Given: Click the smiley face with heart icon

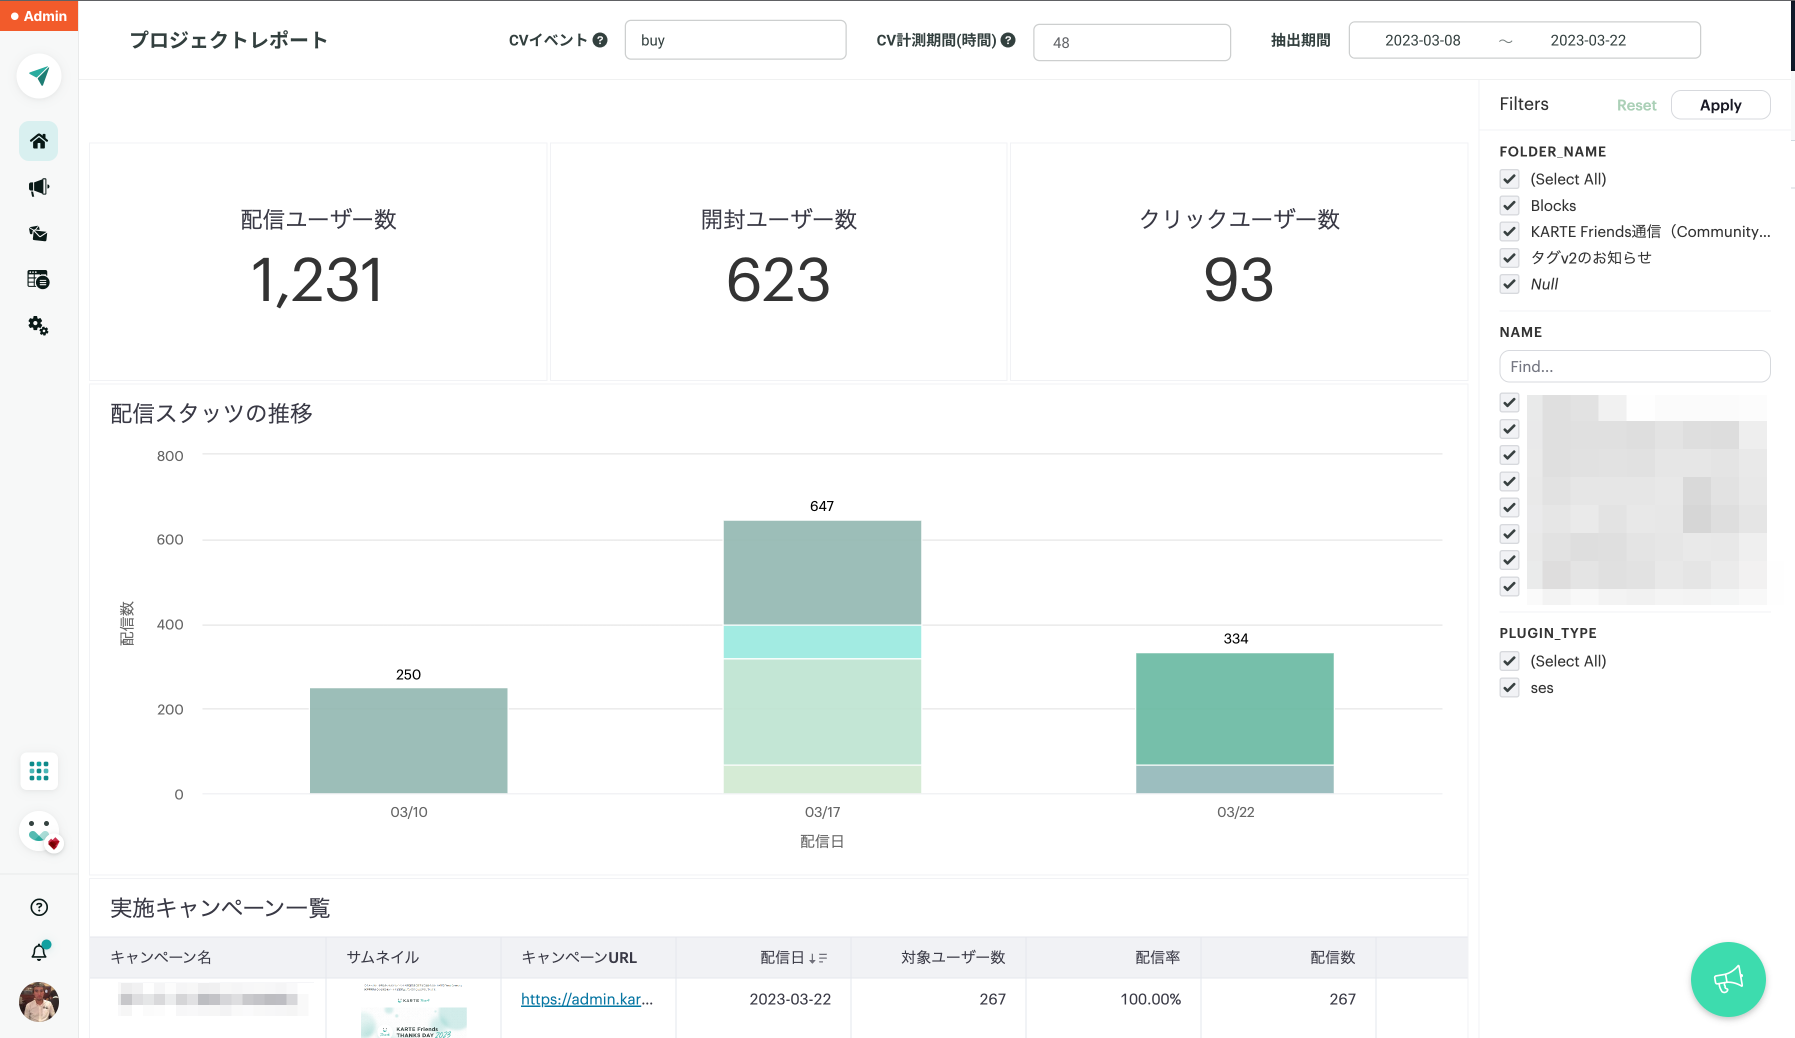Looking at the screenshot, I should coord(40,831).
